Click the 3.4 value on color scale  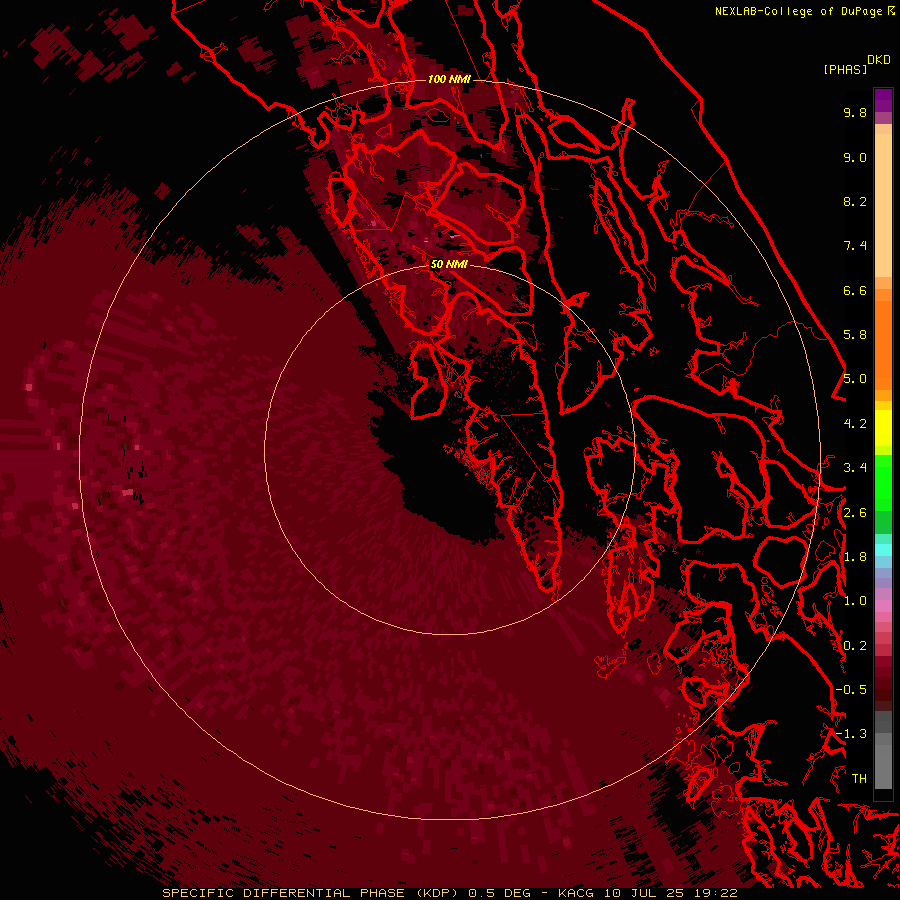[855, 468]
